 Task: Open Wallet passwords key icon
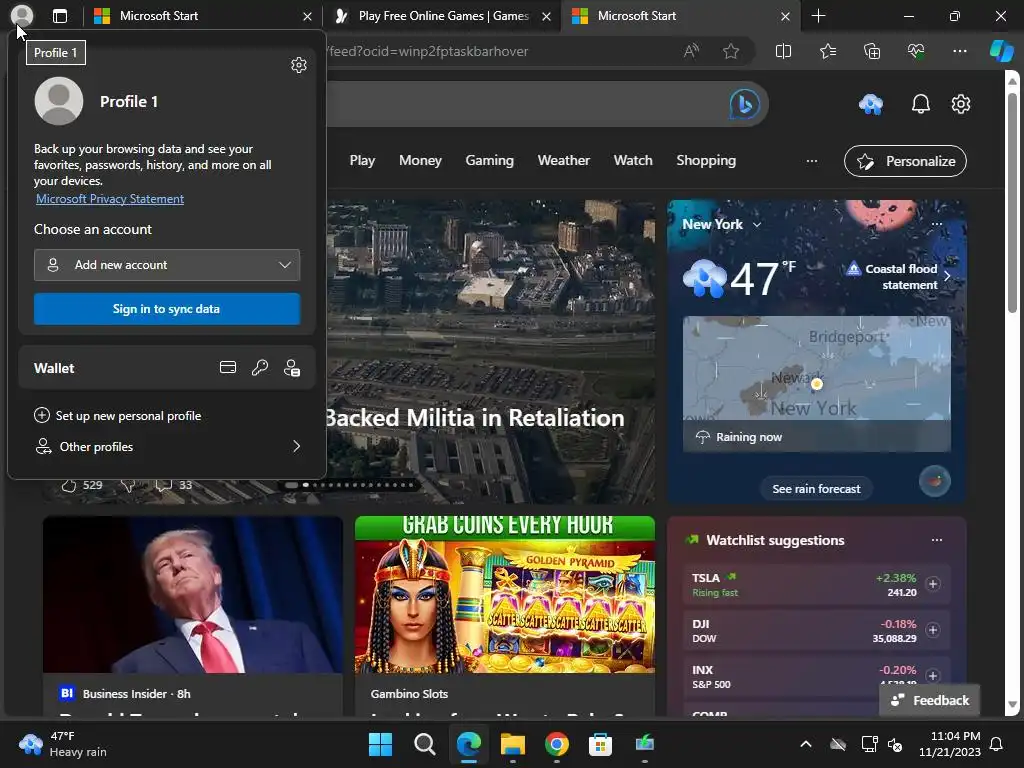(x=260, y=368)
